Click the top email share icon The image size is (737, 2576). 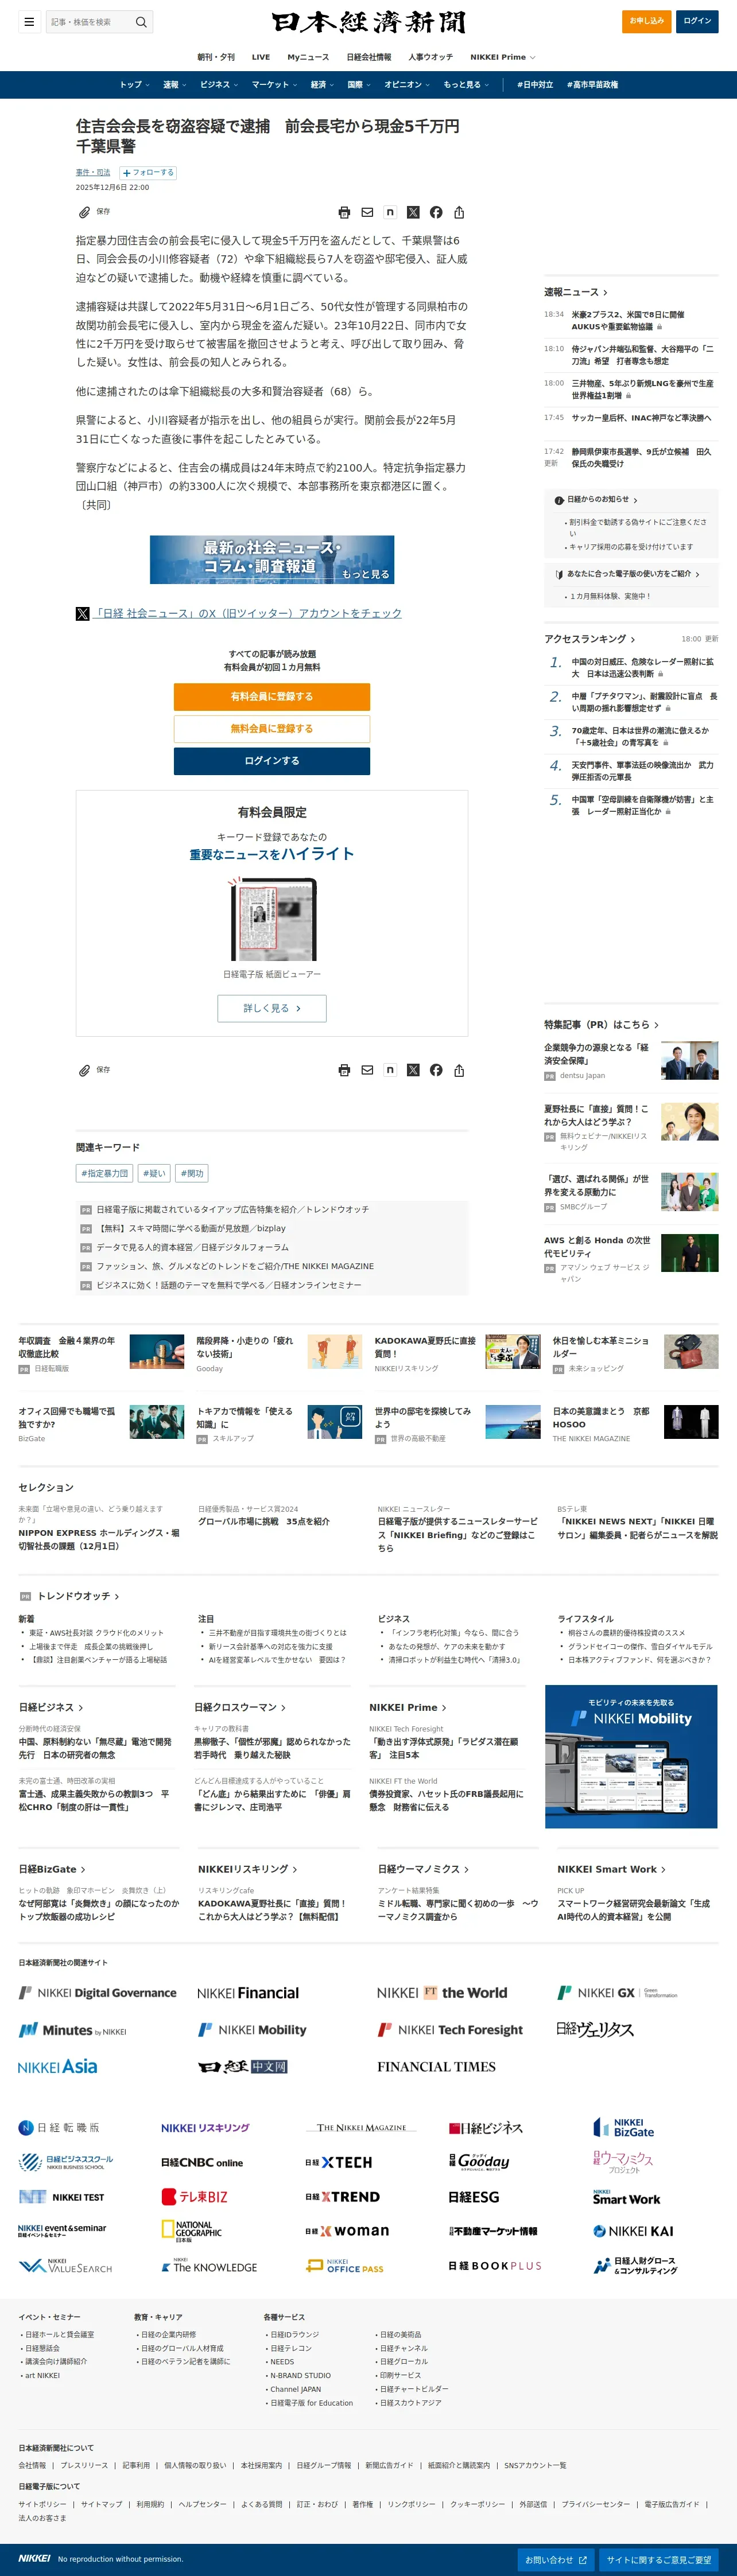click(367, 212)
